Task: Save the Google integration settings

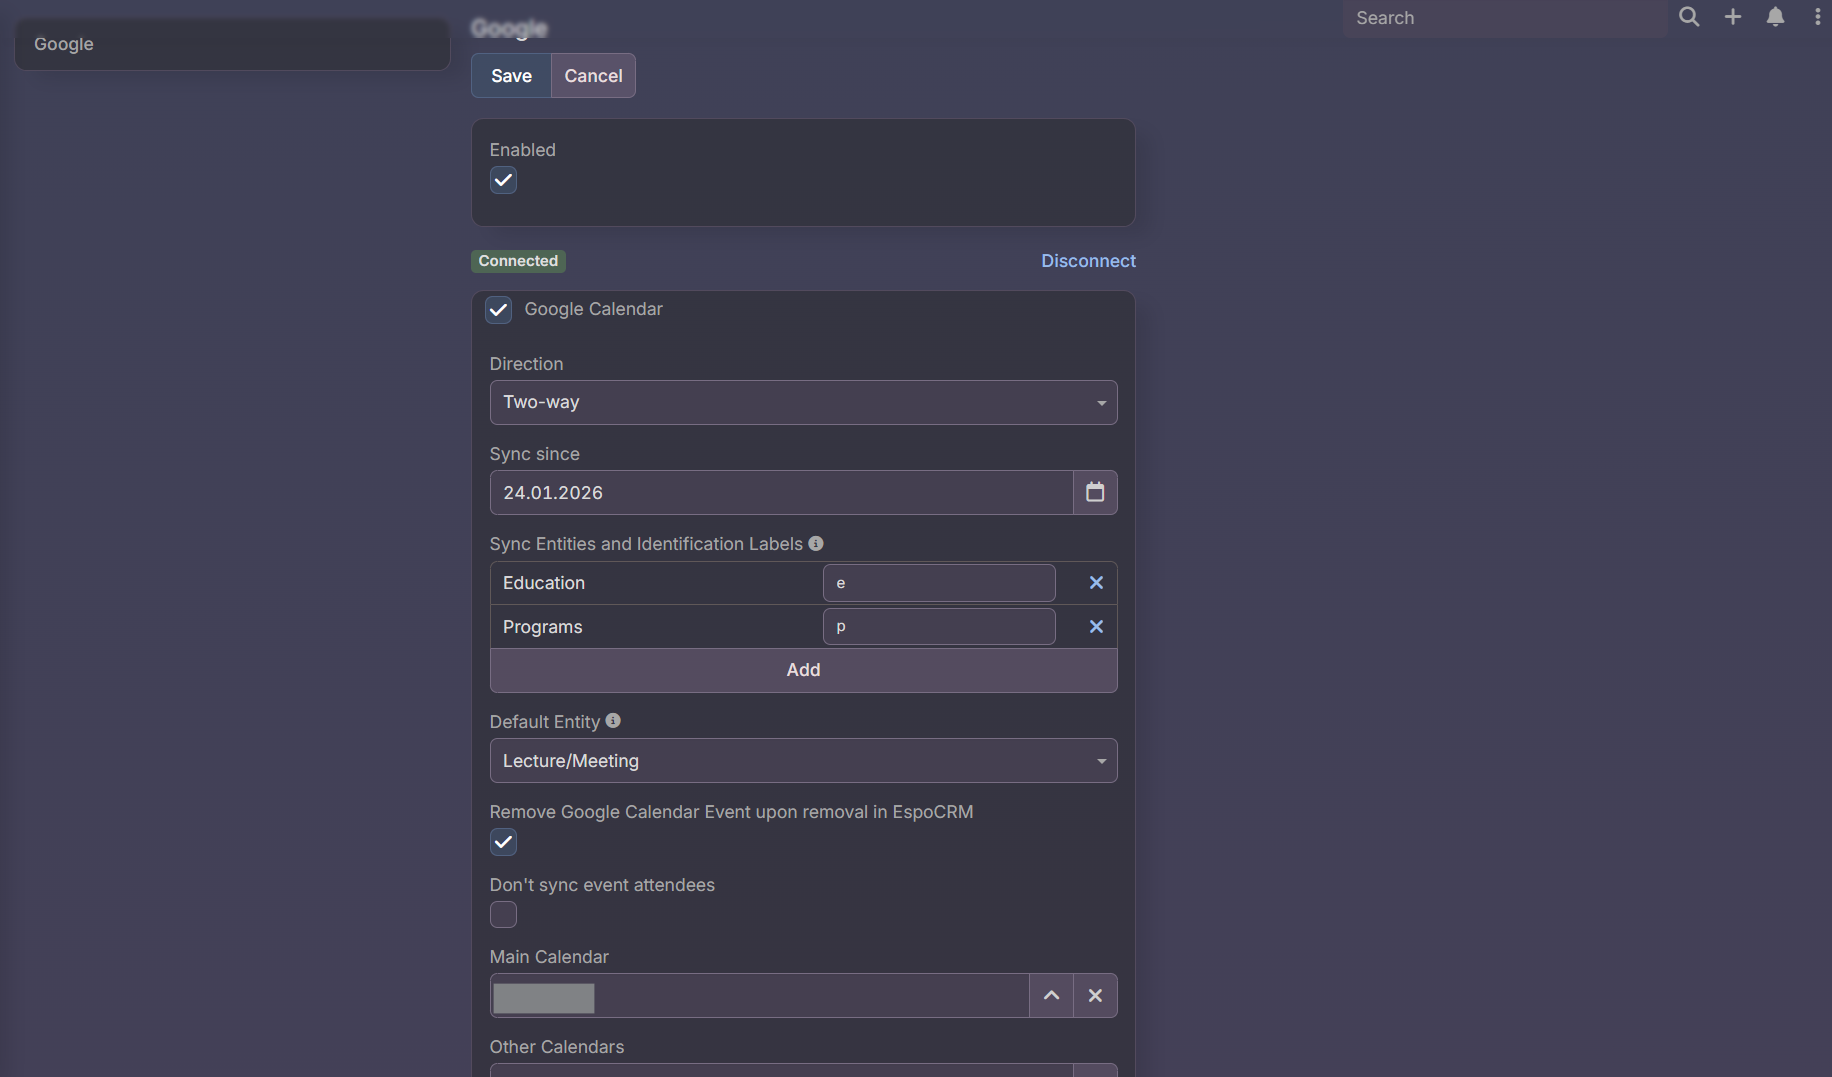Action: pos(511,75)
